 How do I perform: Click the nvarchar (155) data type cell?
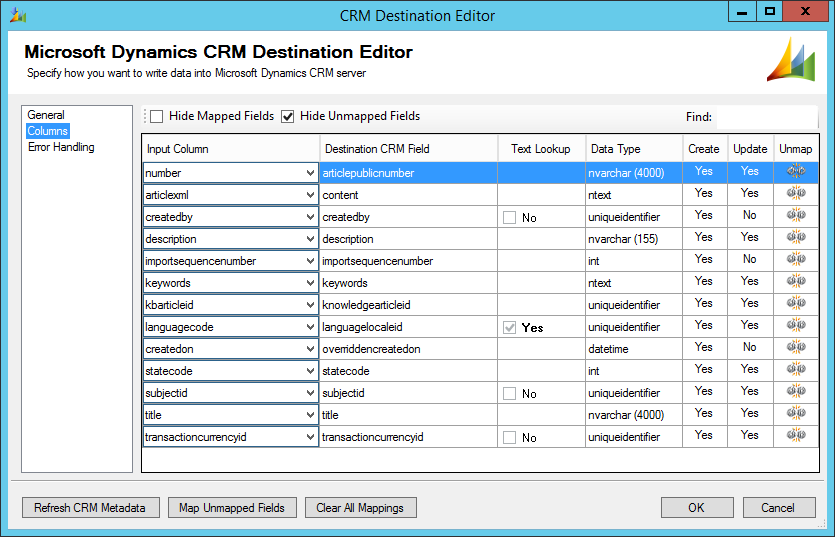tap(634, 239)
